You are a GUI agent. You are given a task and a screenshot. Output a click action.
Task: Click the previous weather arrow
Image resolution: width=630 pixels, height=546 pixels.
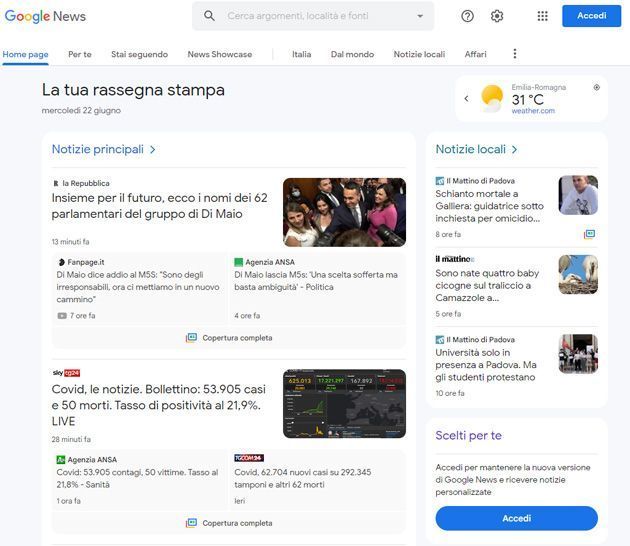pyautogui.click(x=466, y=98)
